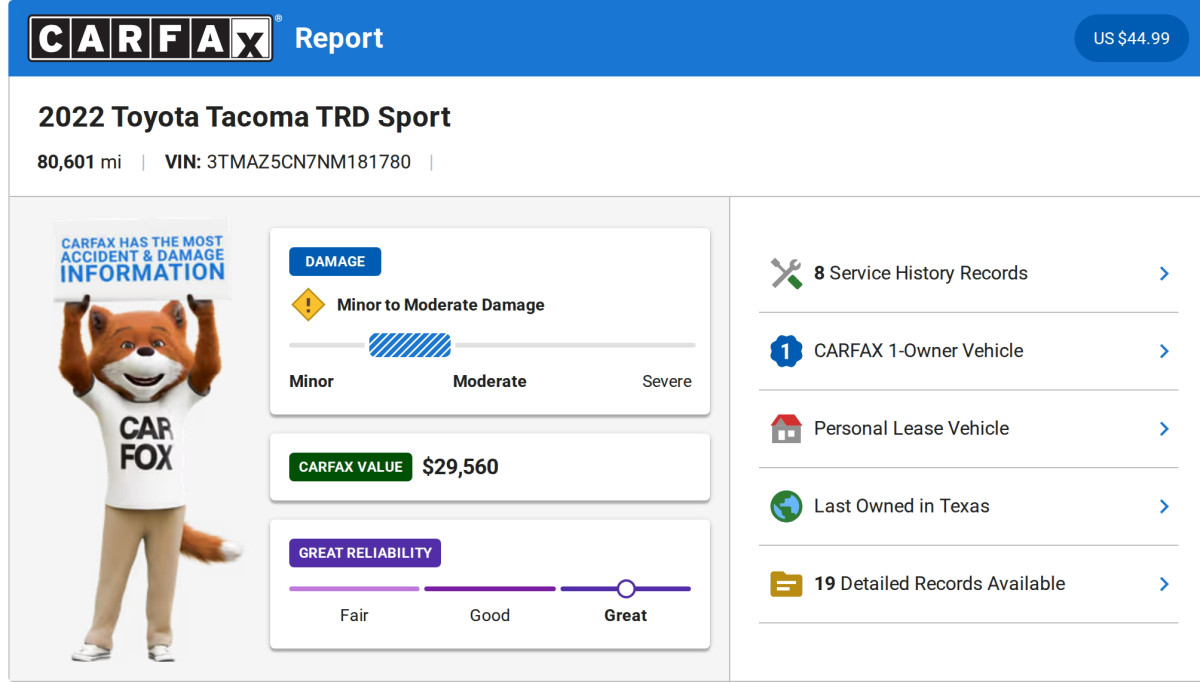1200x682 pixels.
Task: Click the Car Fox mascot image
Action: click(x=148, y=440)
